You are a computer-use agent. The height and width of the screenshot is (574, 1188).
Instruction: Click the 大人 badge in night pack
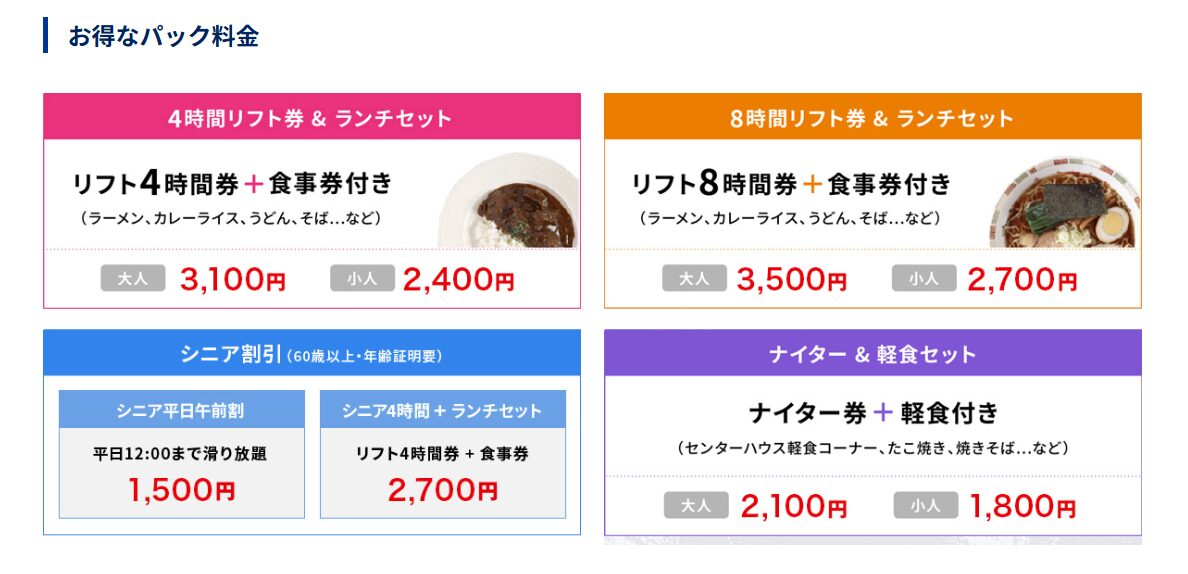coord(695,506)
